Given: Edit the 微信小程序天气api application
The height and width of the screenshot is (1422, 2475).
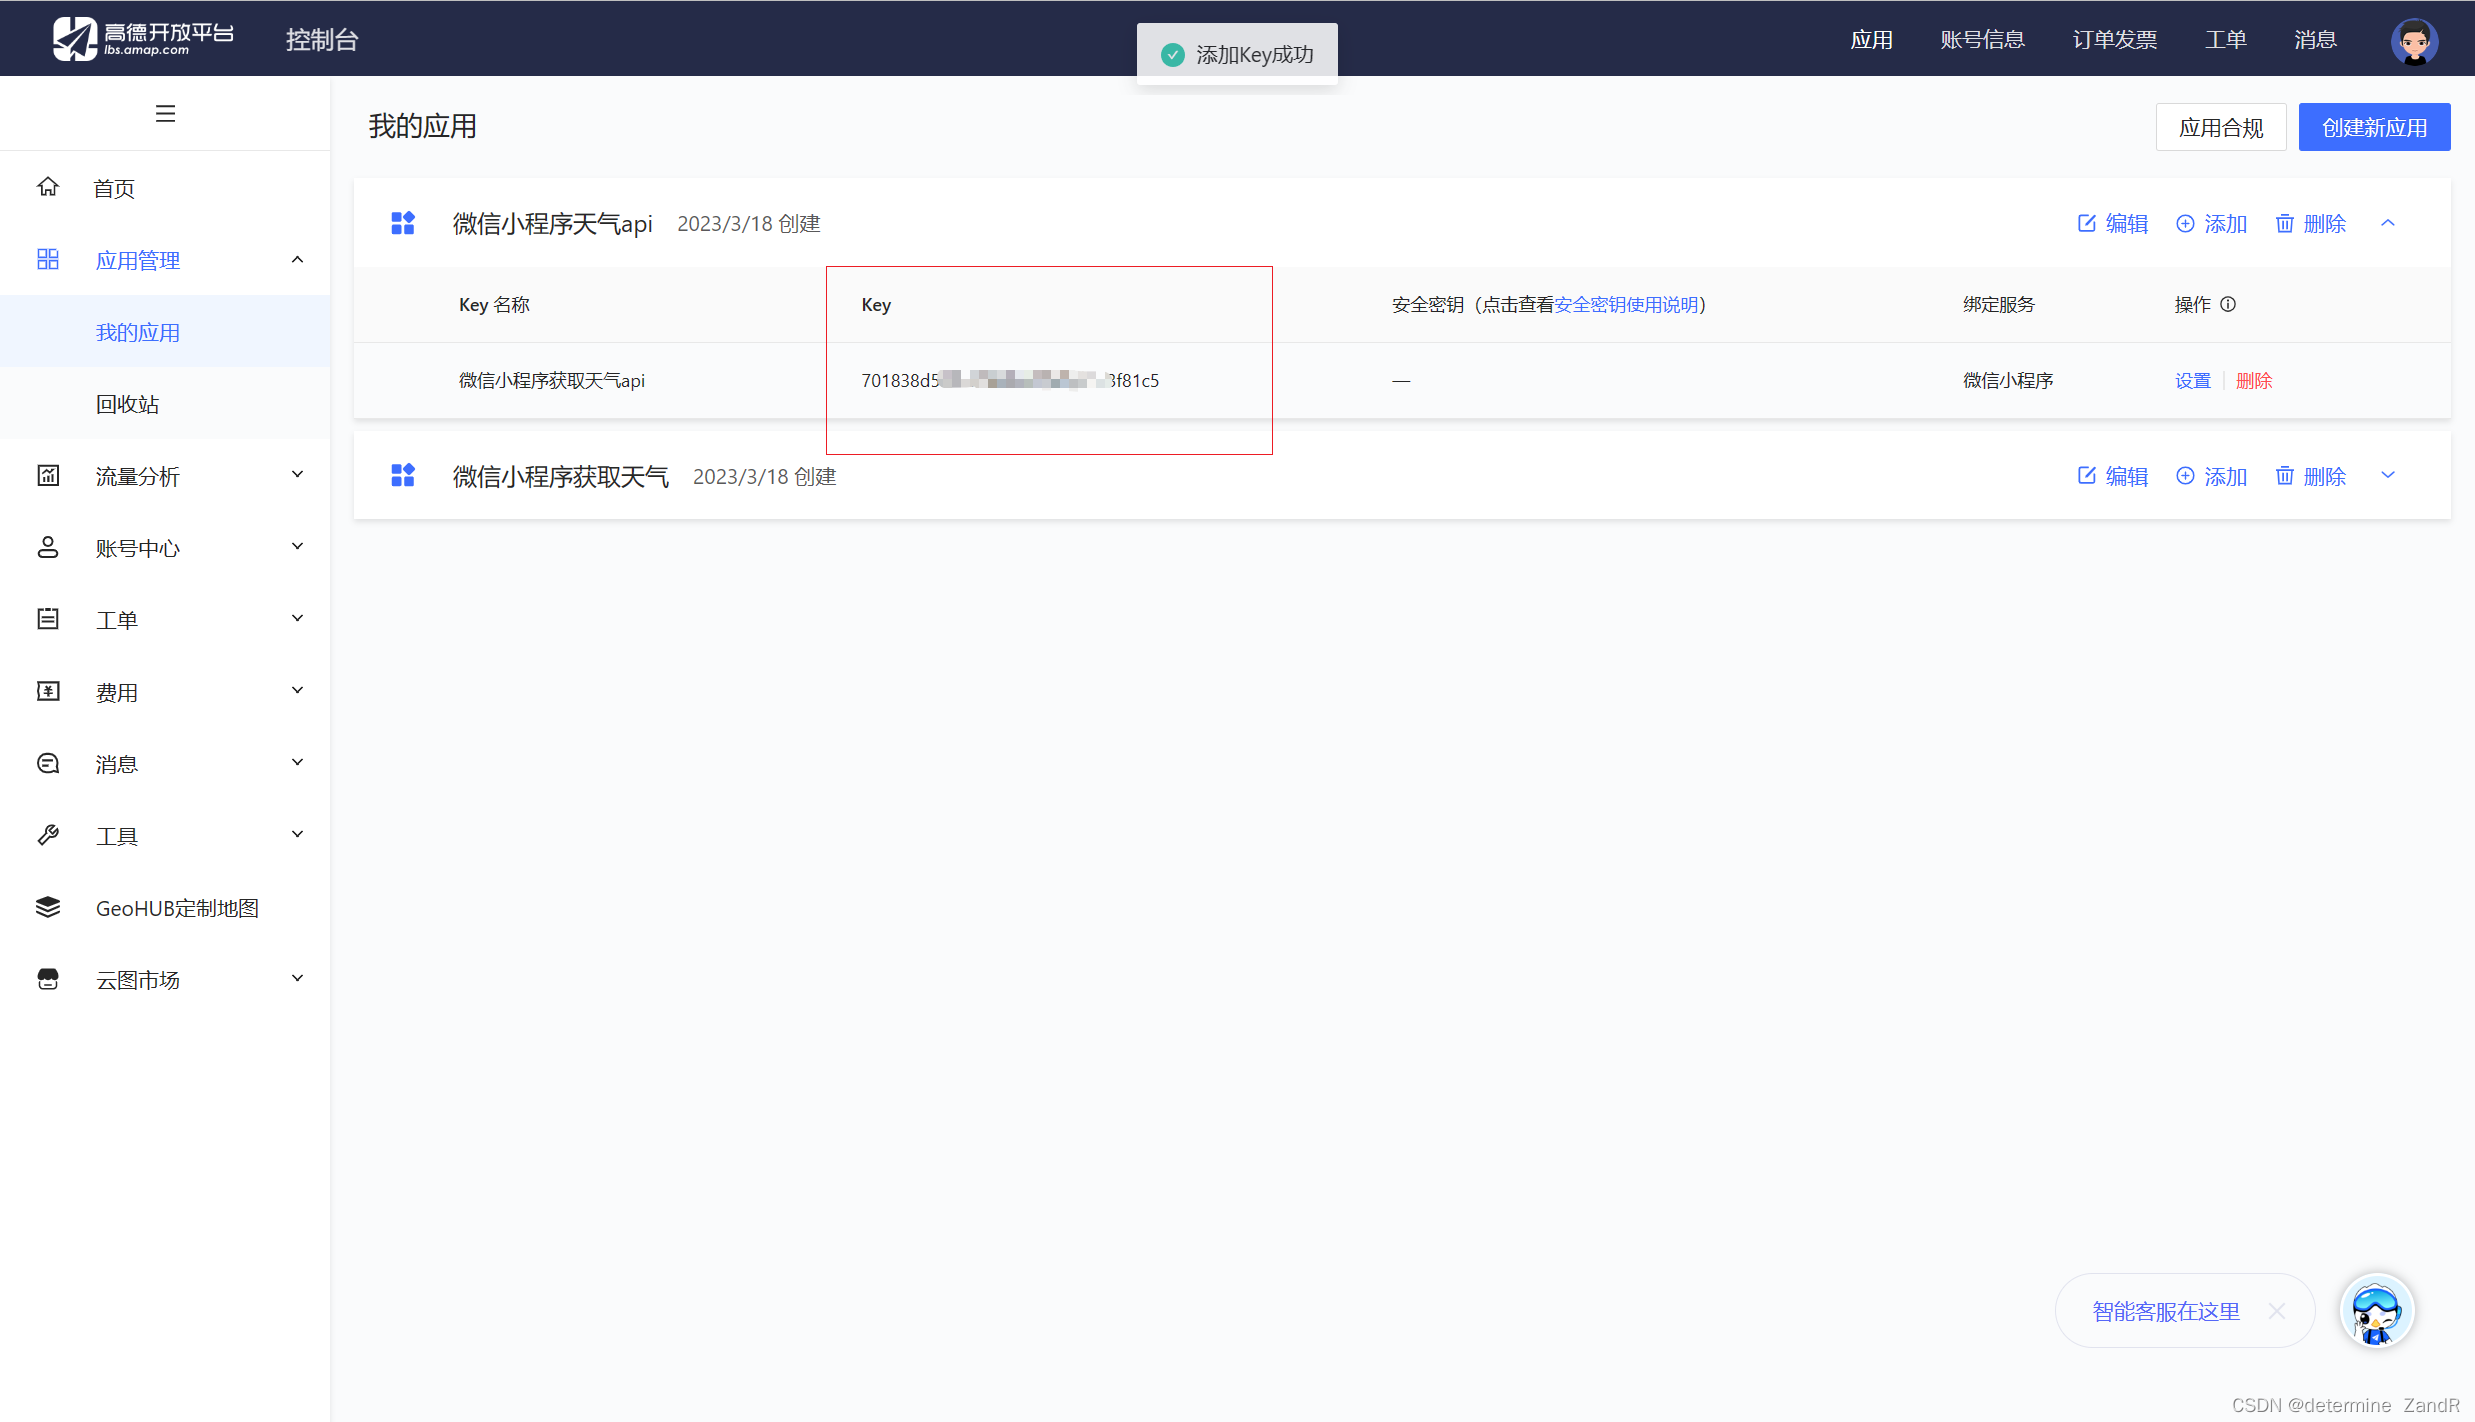Looking at the screenshot, I should pos(2113,223).
